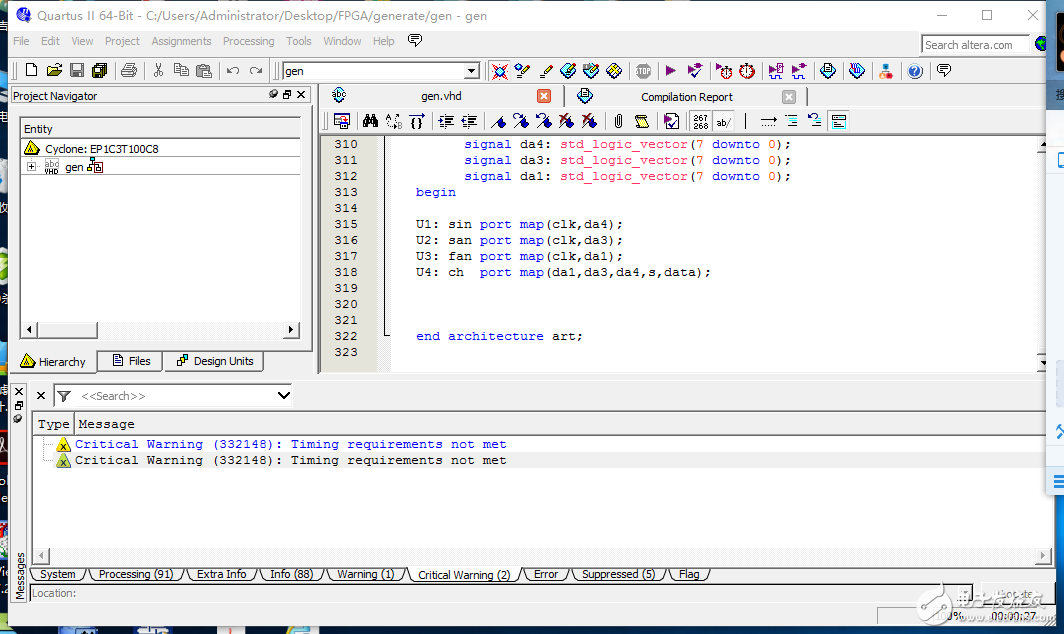Click the Start Compilation play icon

click(x=670, y=71)
